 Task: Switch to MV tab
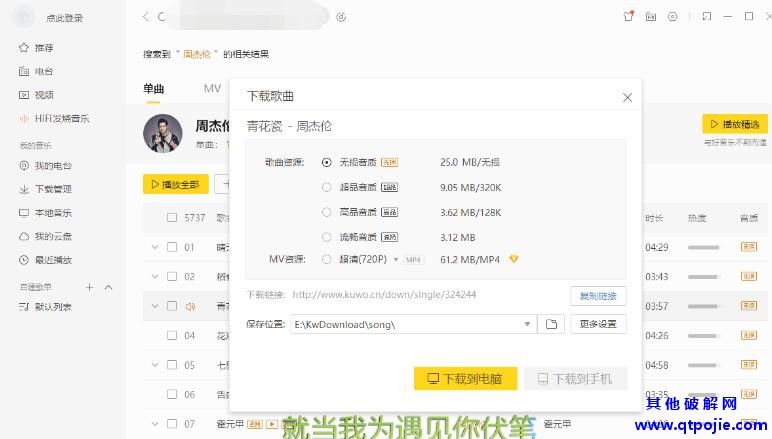point(212,89)
